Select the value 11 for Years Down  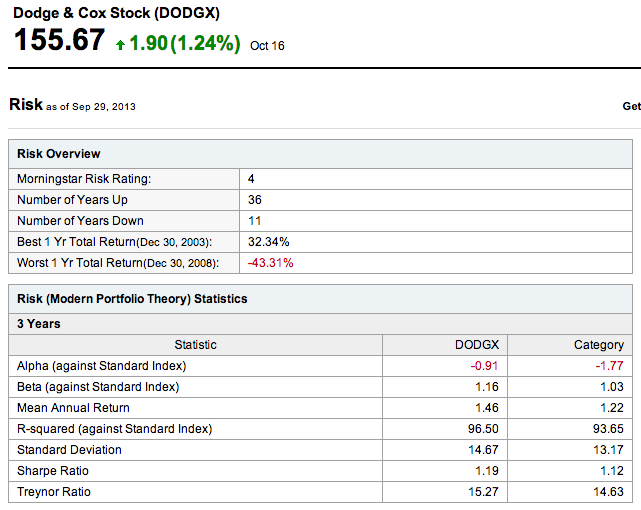click(x=254, y=221)
